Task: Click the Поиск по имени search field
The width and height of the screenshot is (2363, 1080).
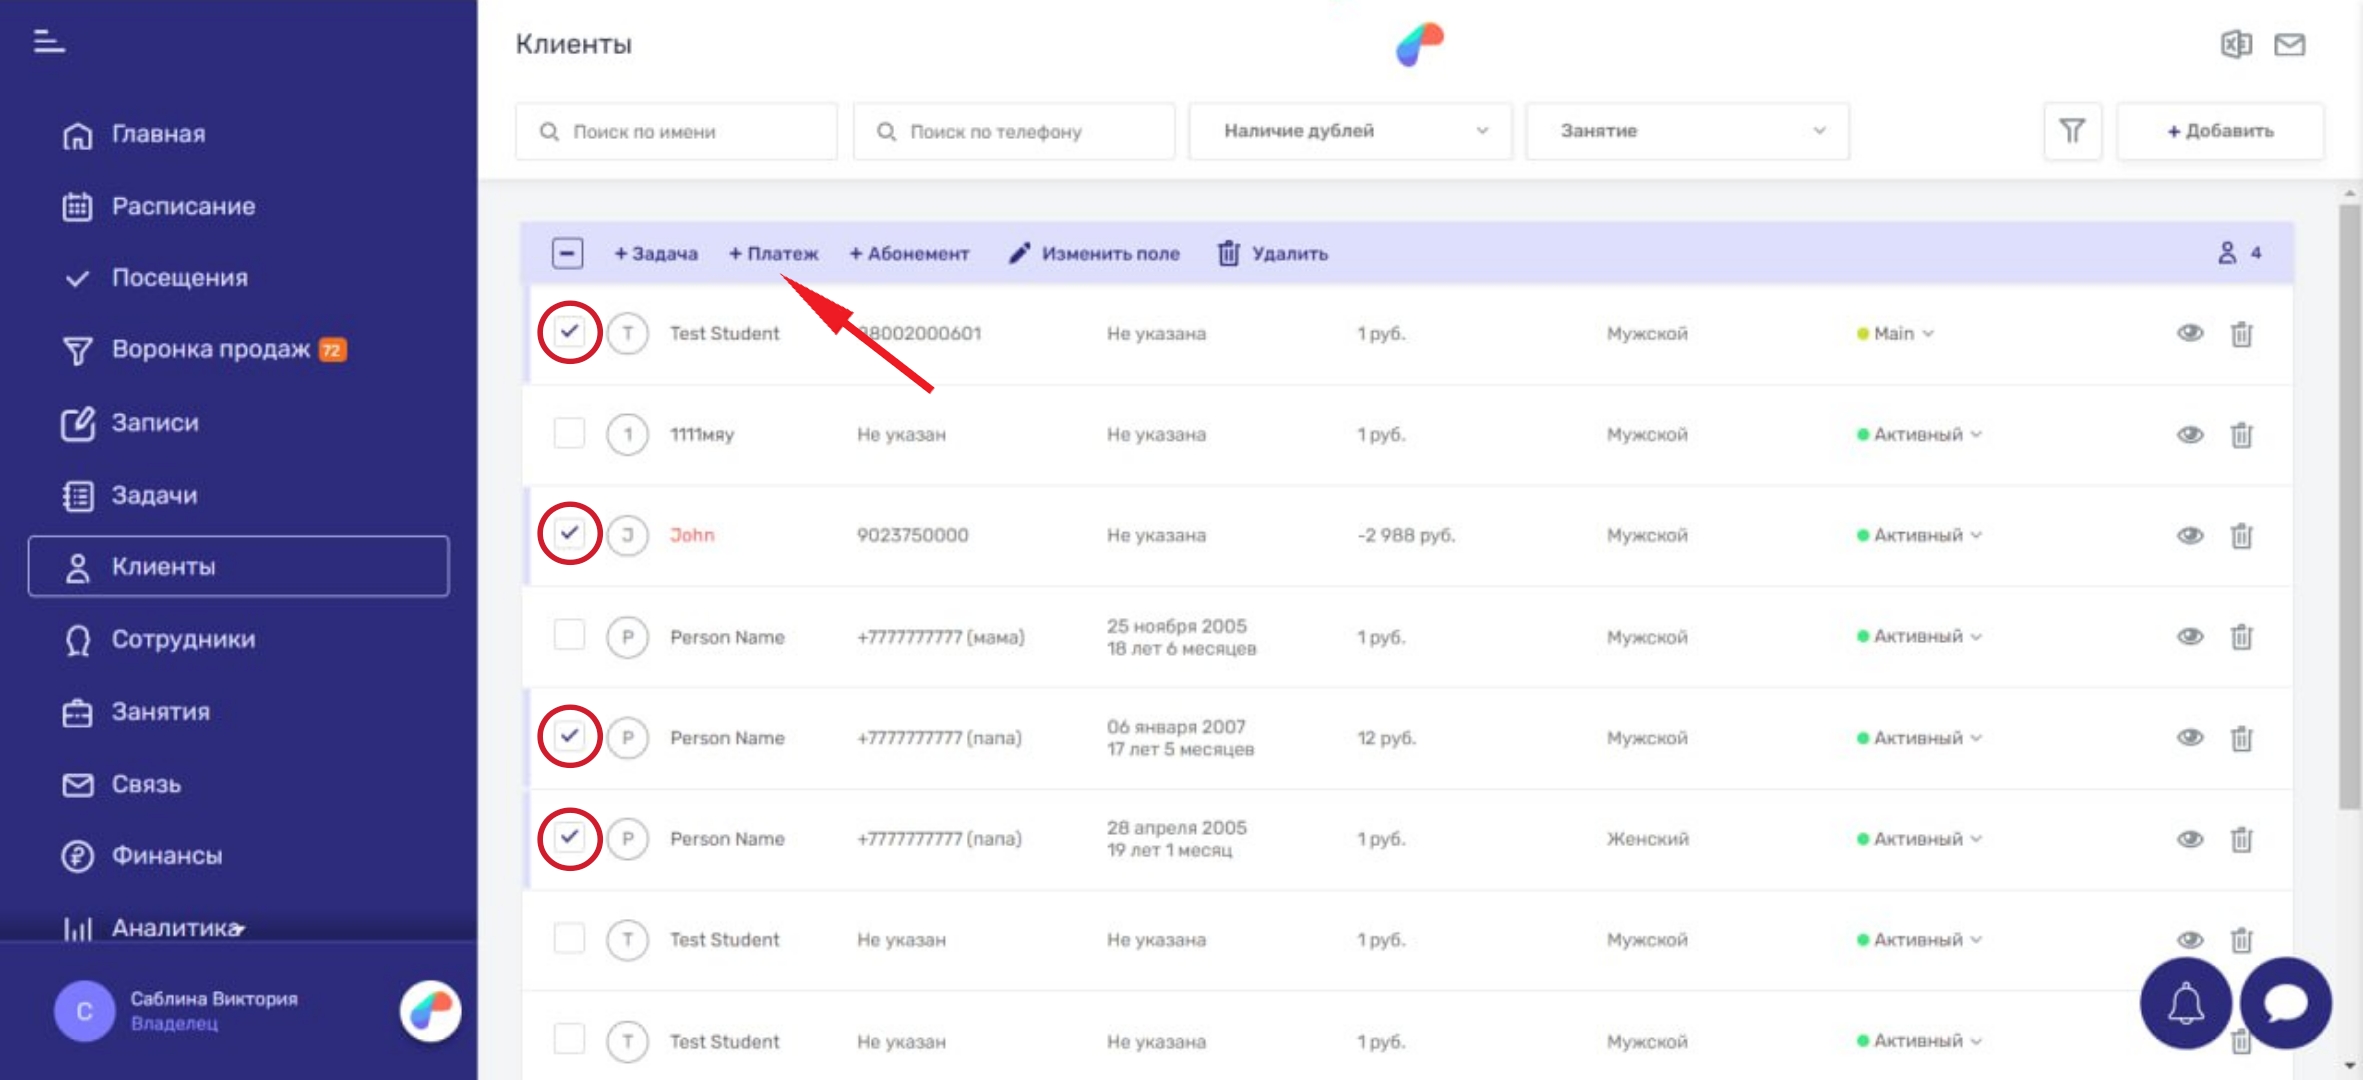Action: [x=676, y=131]
